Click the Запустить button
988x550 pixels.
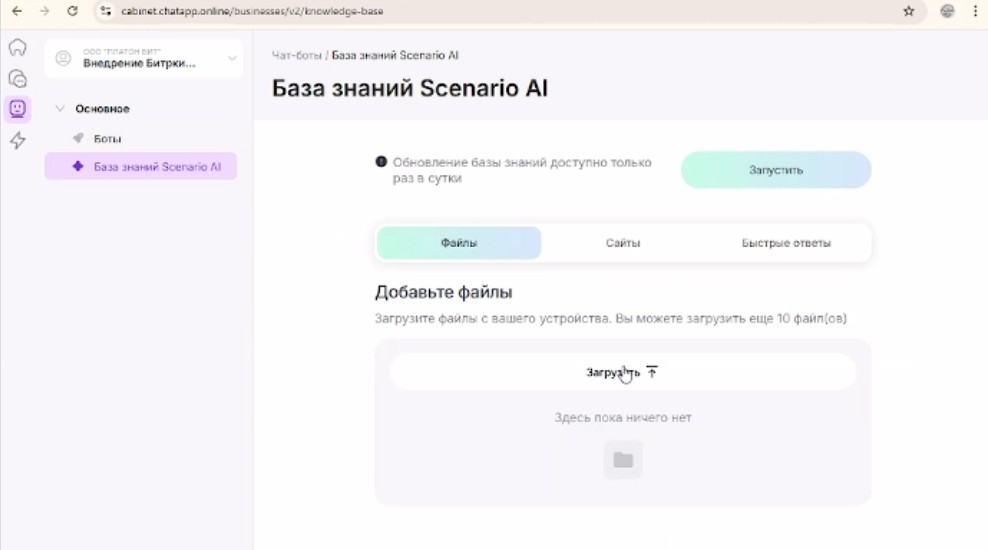(776, 169)
